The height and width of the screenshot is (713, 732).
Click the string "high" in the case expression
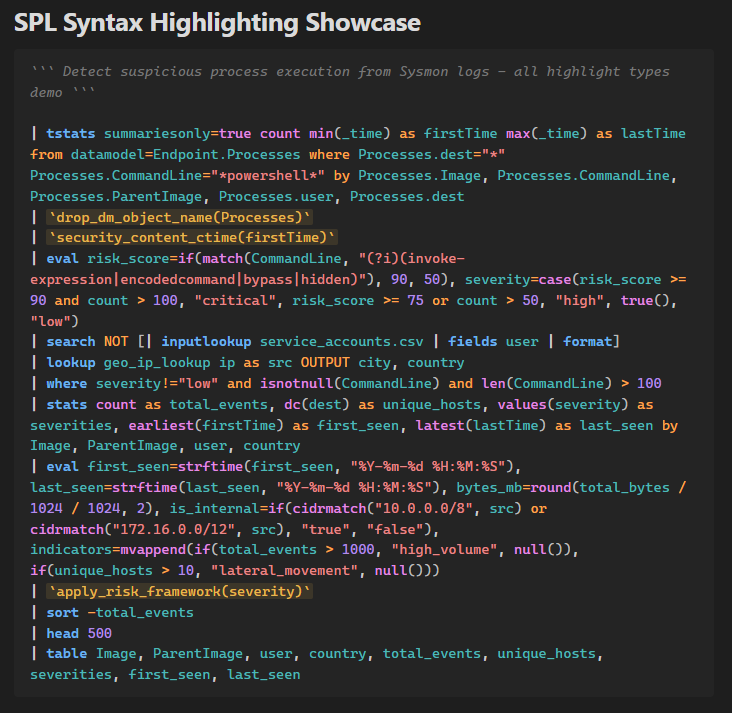pyautogui.click(x=579, y=300)
